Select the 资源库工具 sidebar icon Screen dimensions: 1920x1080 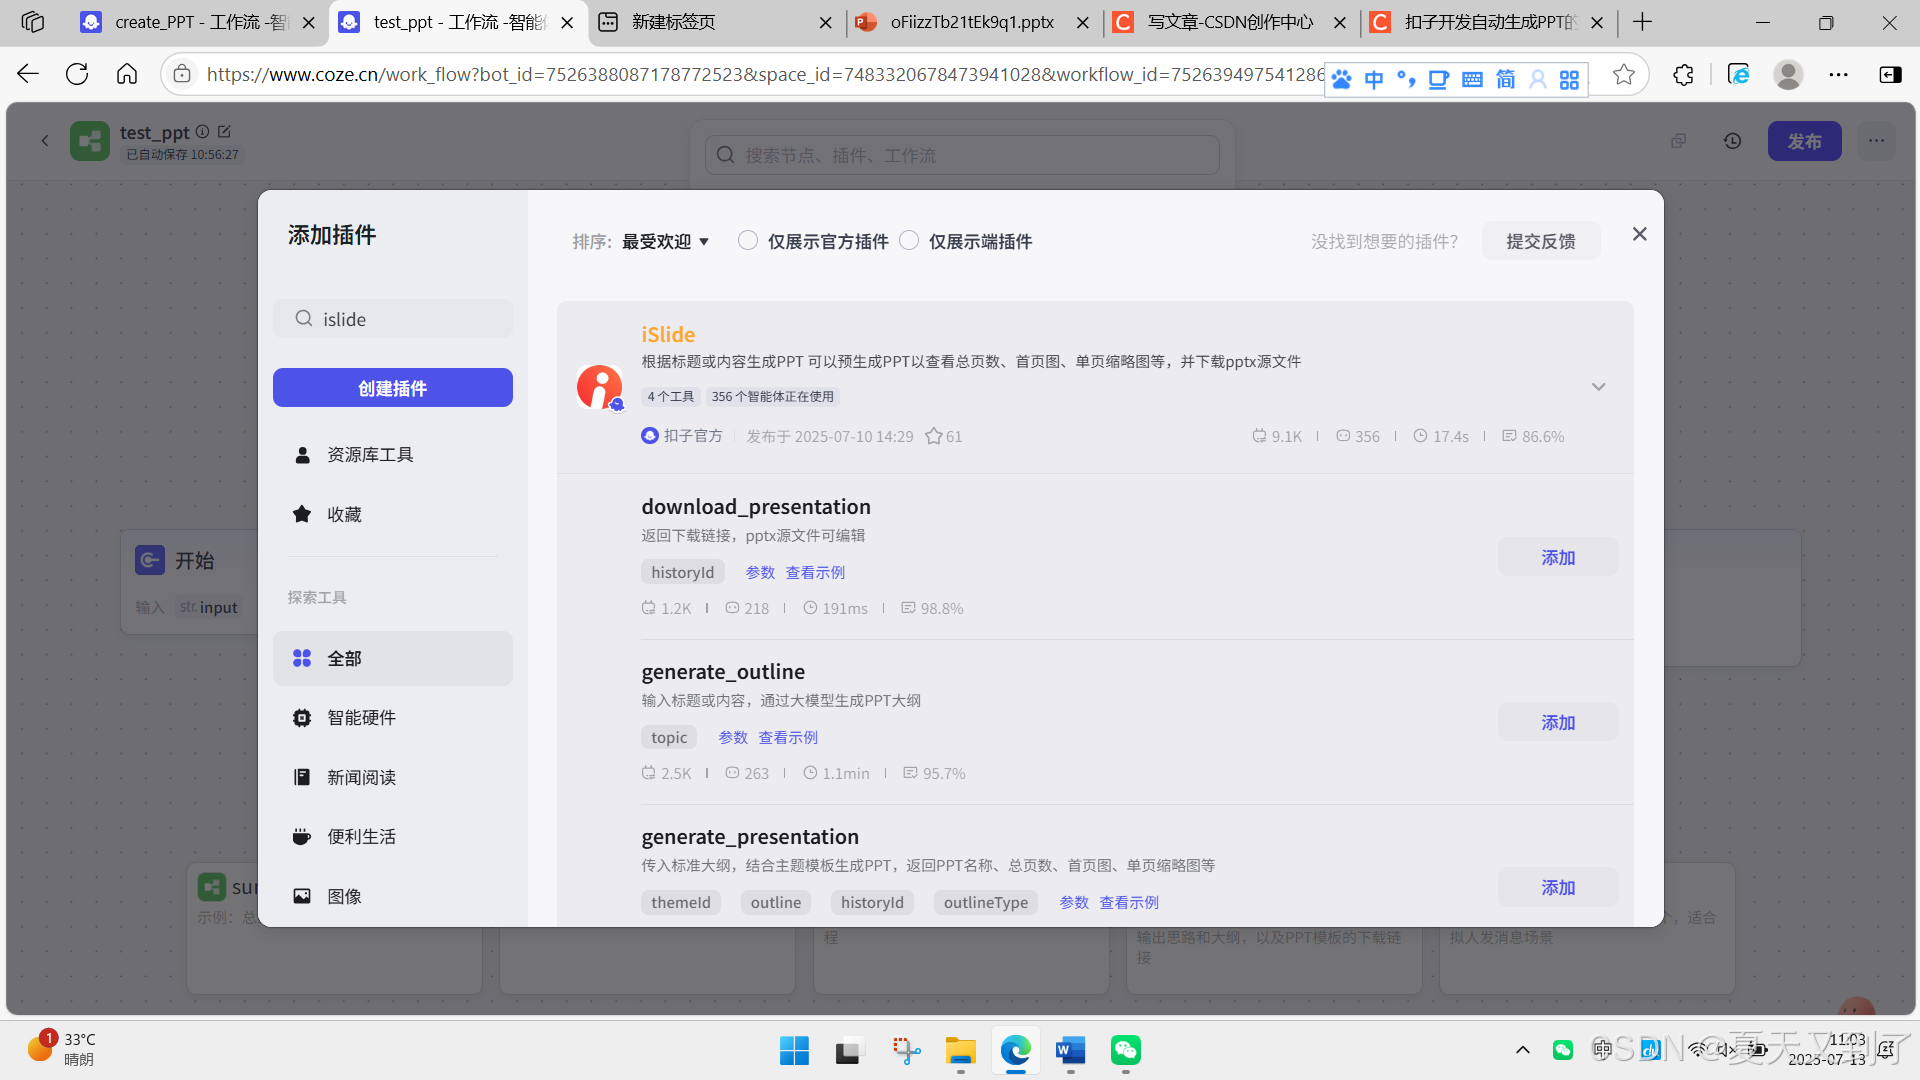click(303, 454)
